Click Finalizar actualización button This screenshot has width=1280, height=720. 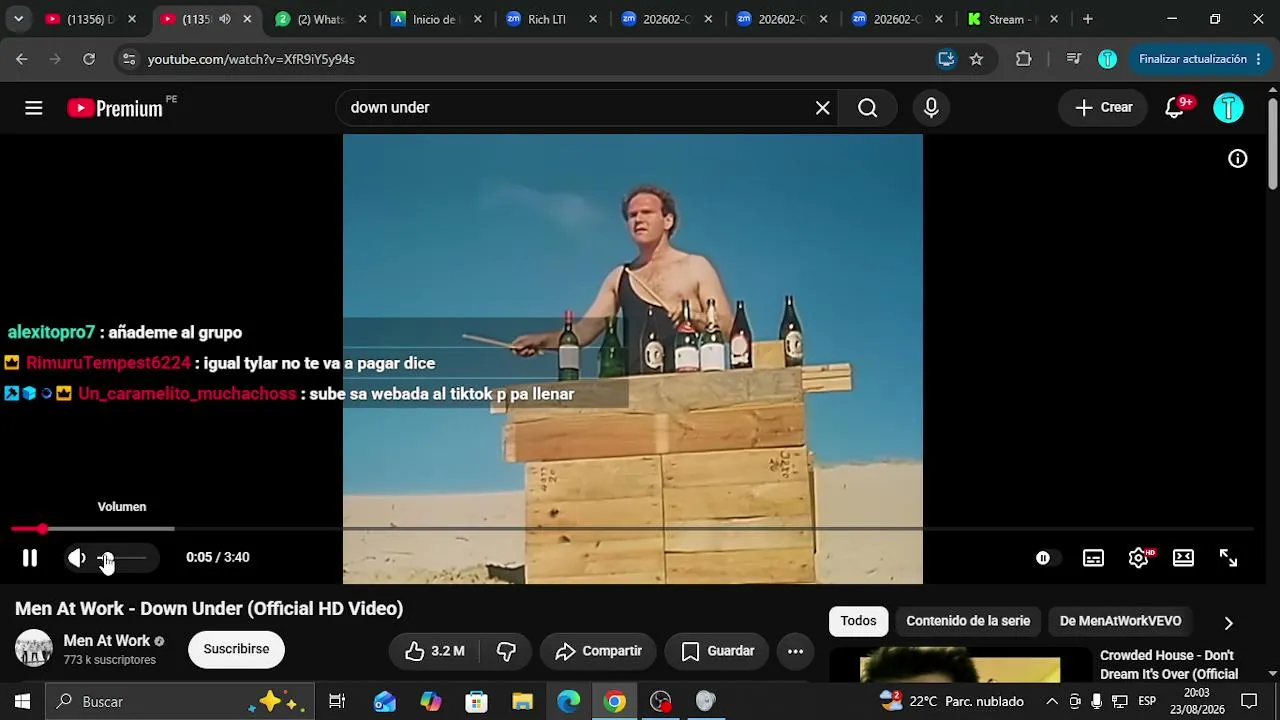point(1193,59)
